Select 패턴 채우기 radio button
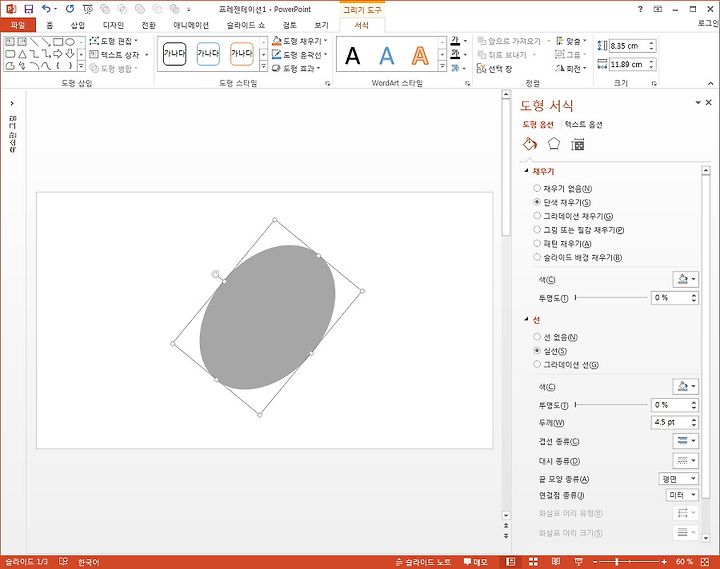720x569 pixels. pos(537,243)
